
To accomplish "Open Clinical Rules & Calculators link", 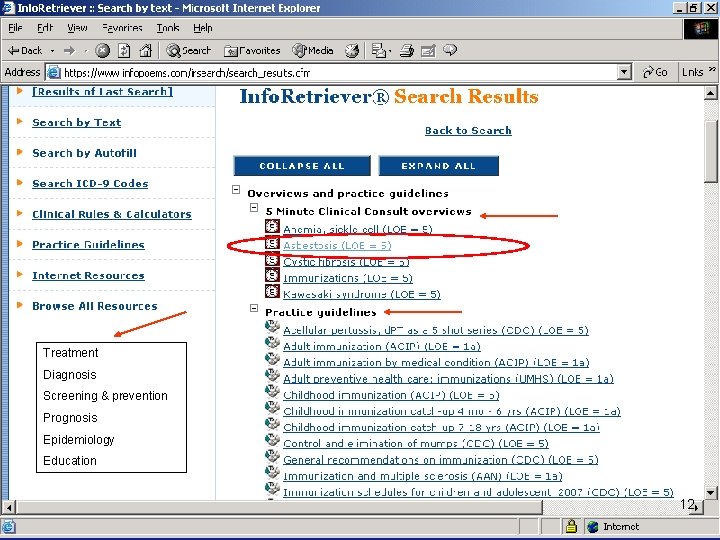I will pos(112,214).
